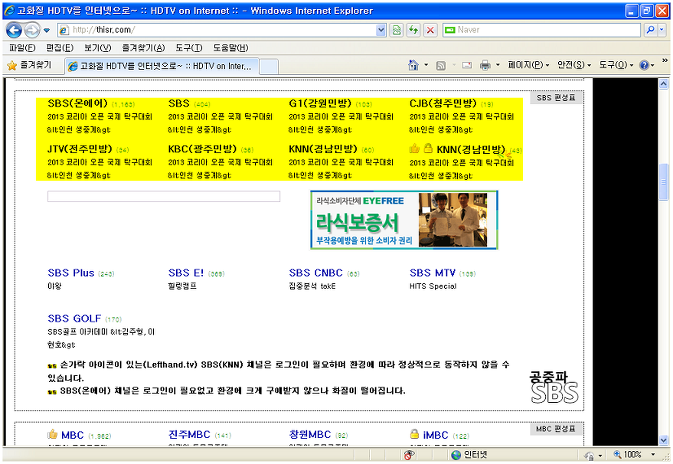Click the vertical scrollbar down arrow
The image size is (673, 464).
[x=664, y=440]
